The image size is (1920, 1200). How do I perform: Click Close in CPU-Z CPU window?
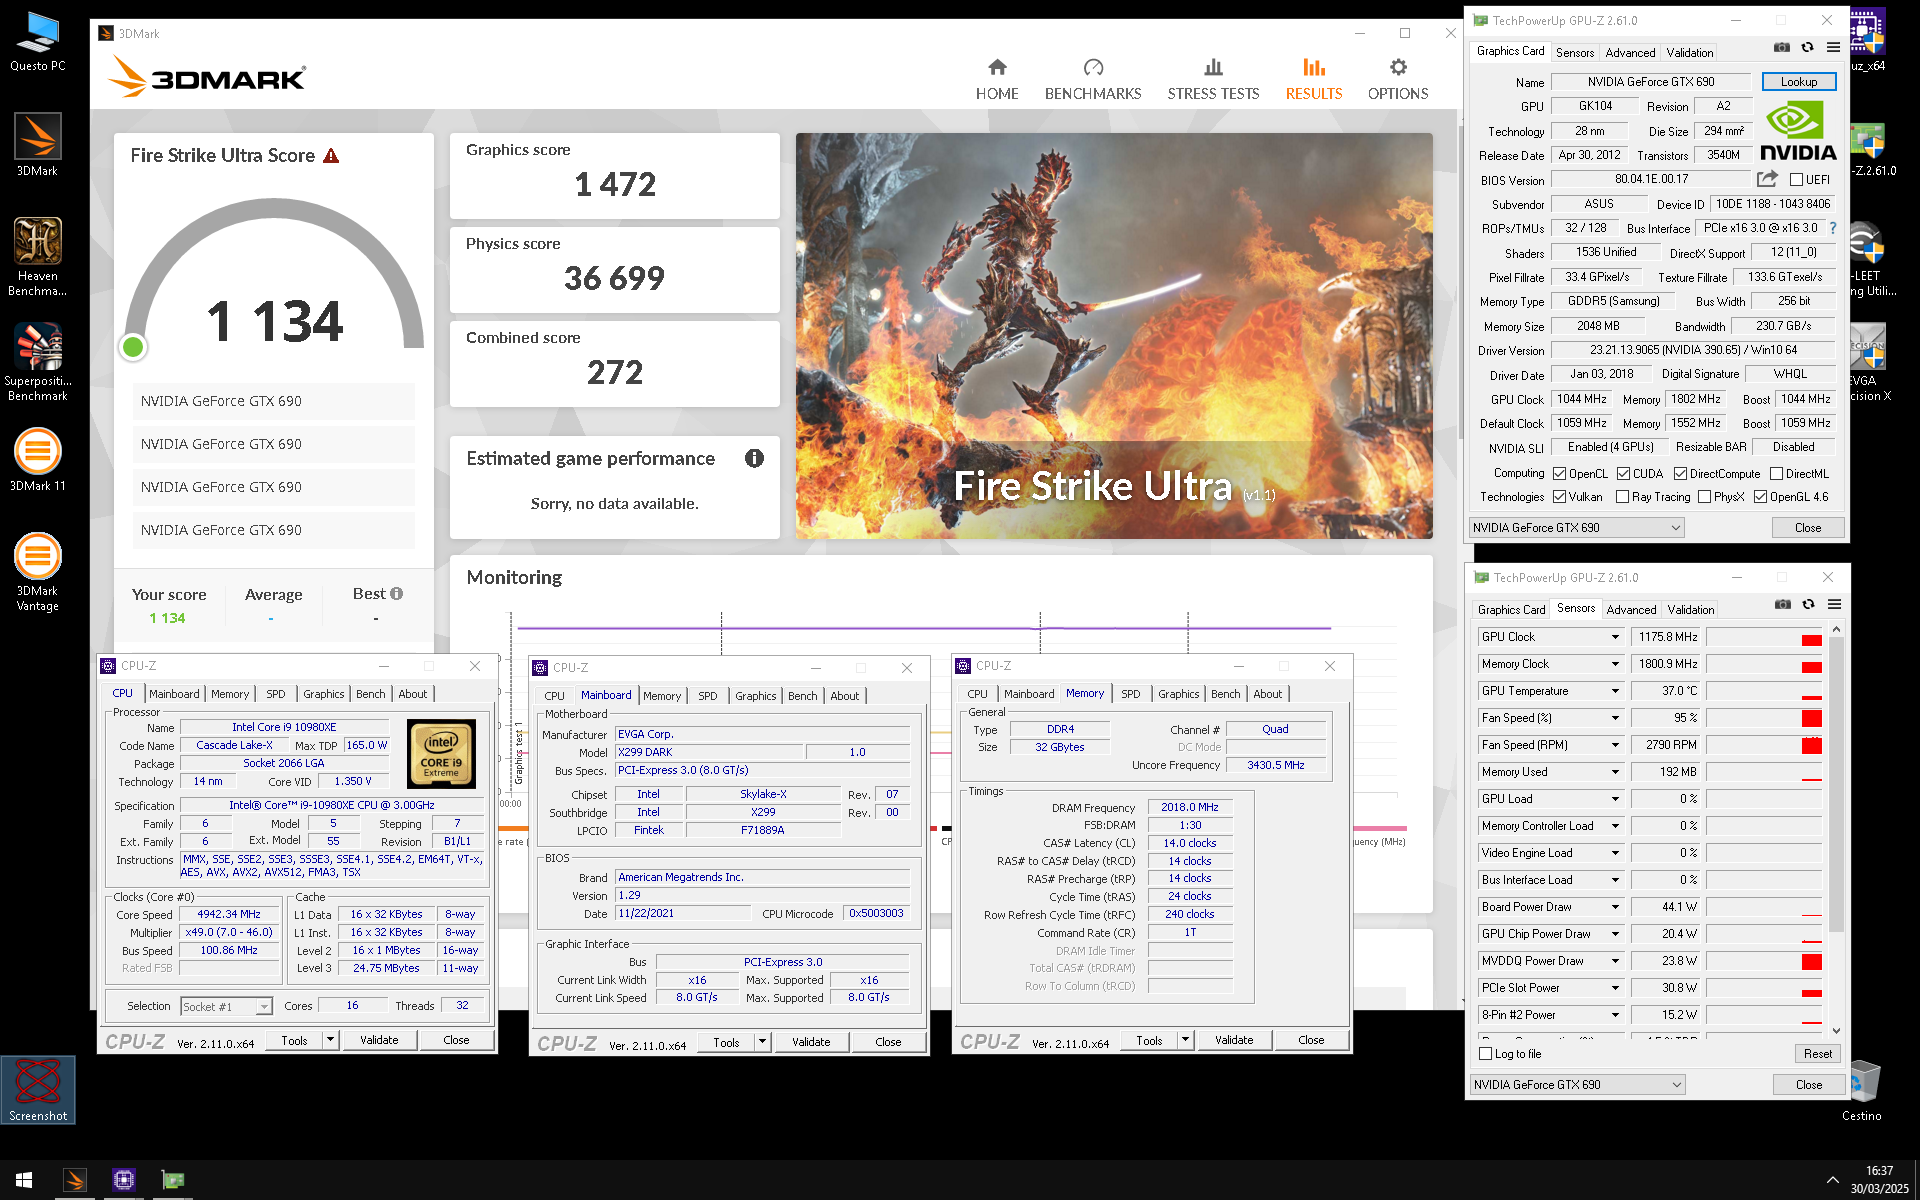click(456, 1040)
